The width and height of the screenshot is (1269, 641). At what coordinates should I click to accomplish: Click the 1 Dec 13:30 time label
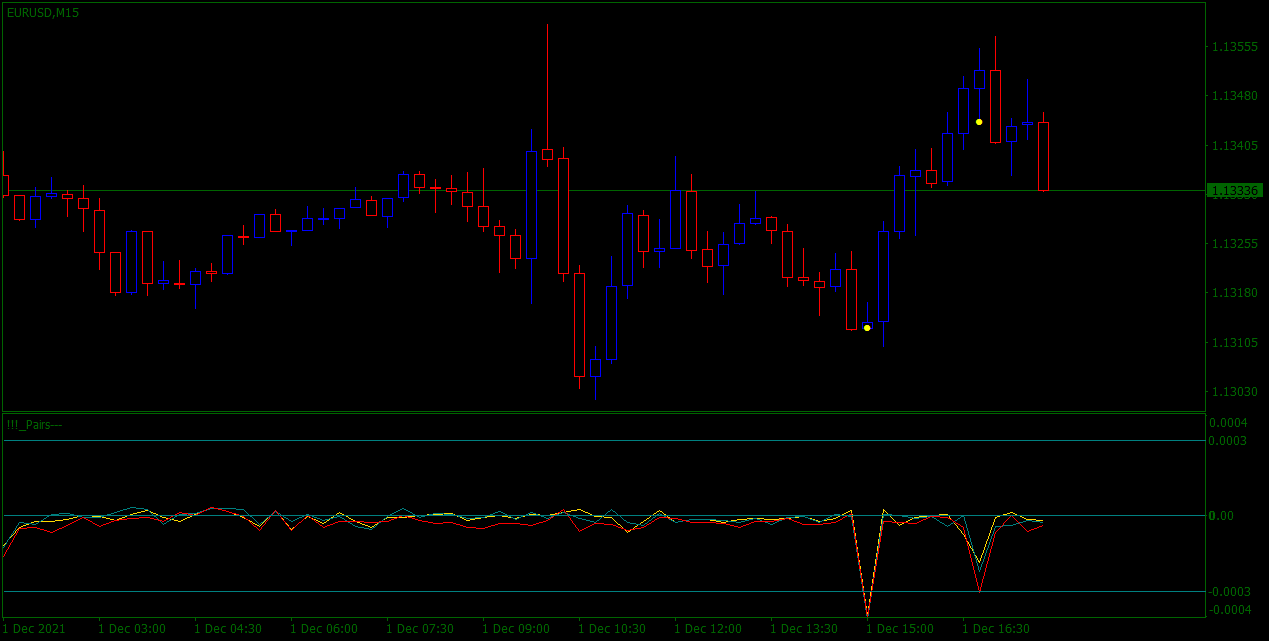[x=804, y=629]
